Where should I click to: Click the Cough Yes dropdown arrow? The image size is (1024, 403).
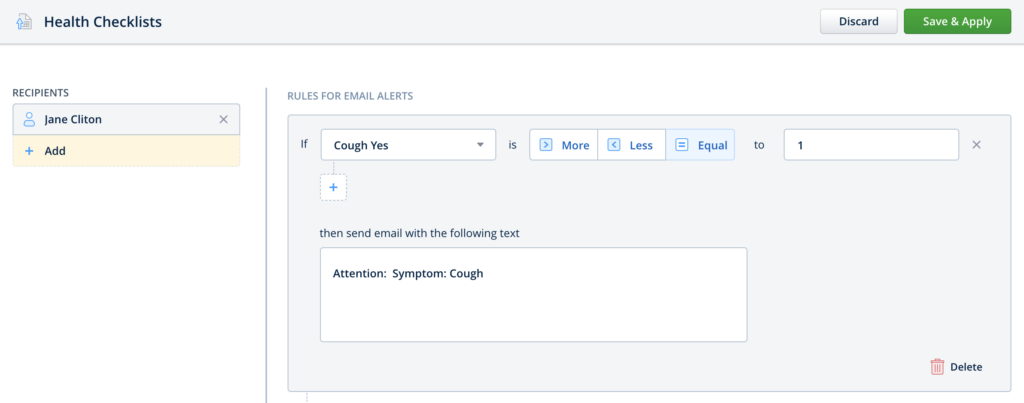(x=480, y=145)
